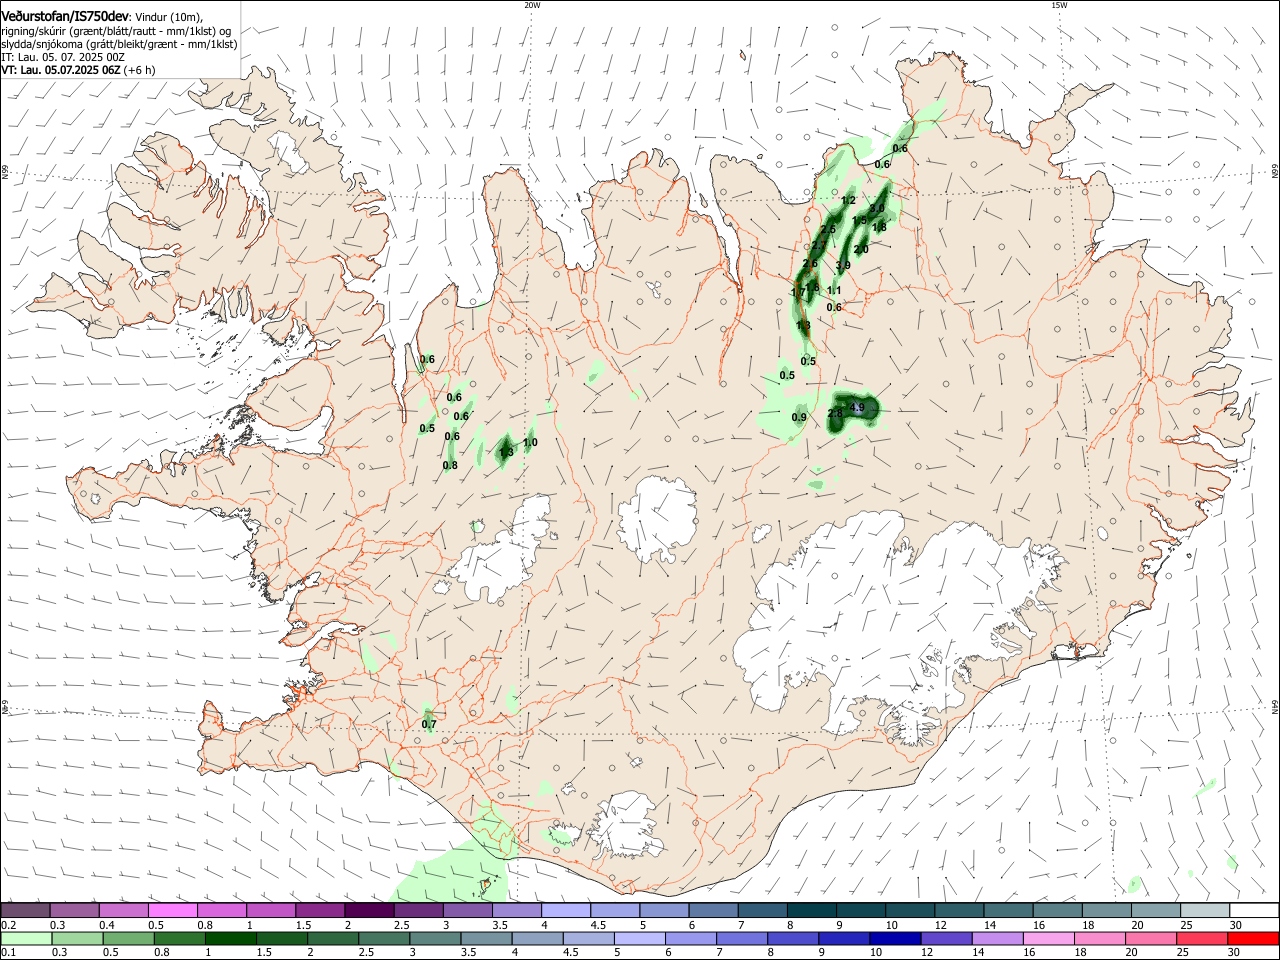Click the 25–30 red-pink rain legend swatch
The width and height of the screenshot is (1280, 960).
[x=1203, y=938]
